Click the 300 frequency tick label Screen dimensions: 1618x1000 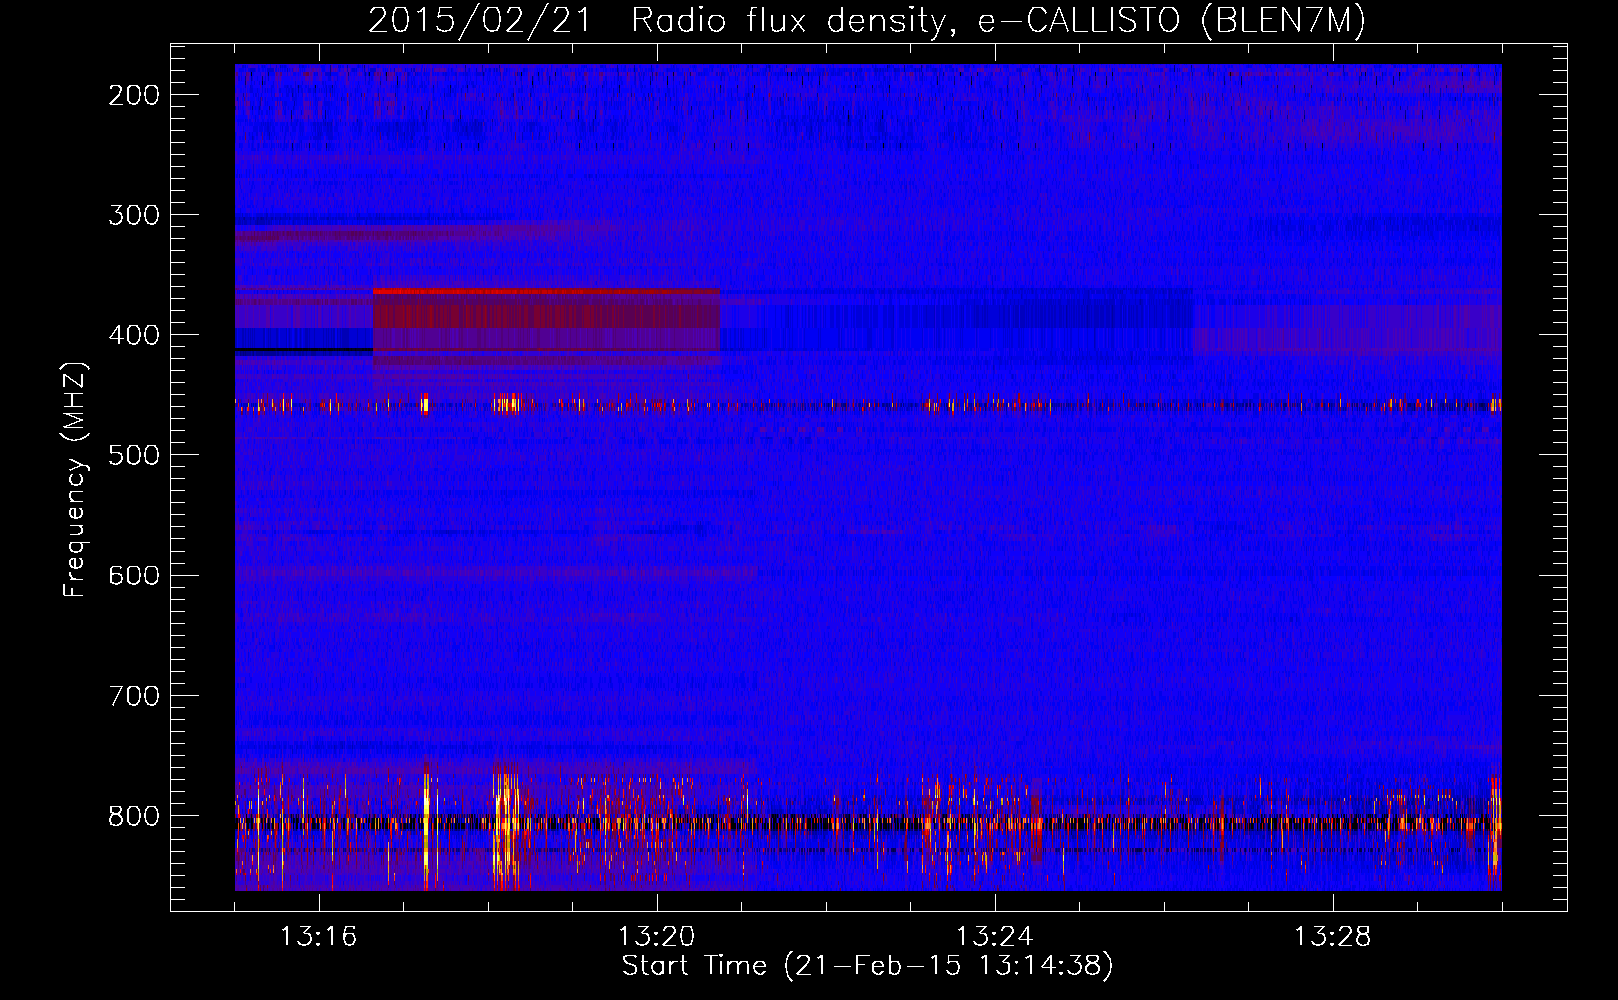(x=134, y=215)
